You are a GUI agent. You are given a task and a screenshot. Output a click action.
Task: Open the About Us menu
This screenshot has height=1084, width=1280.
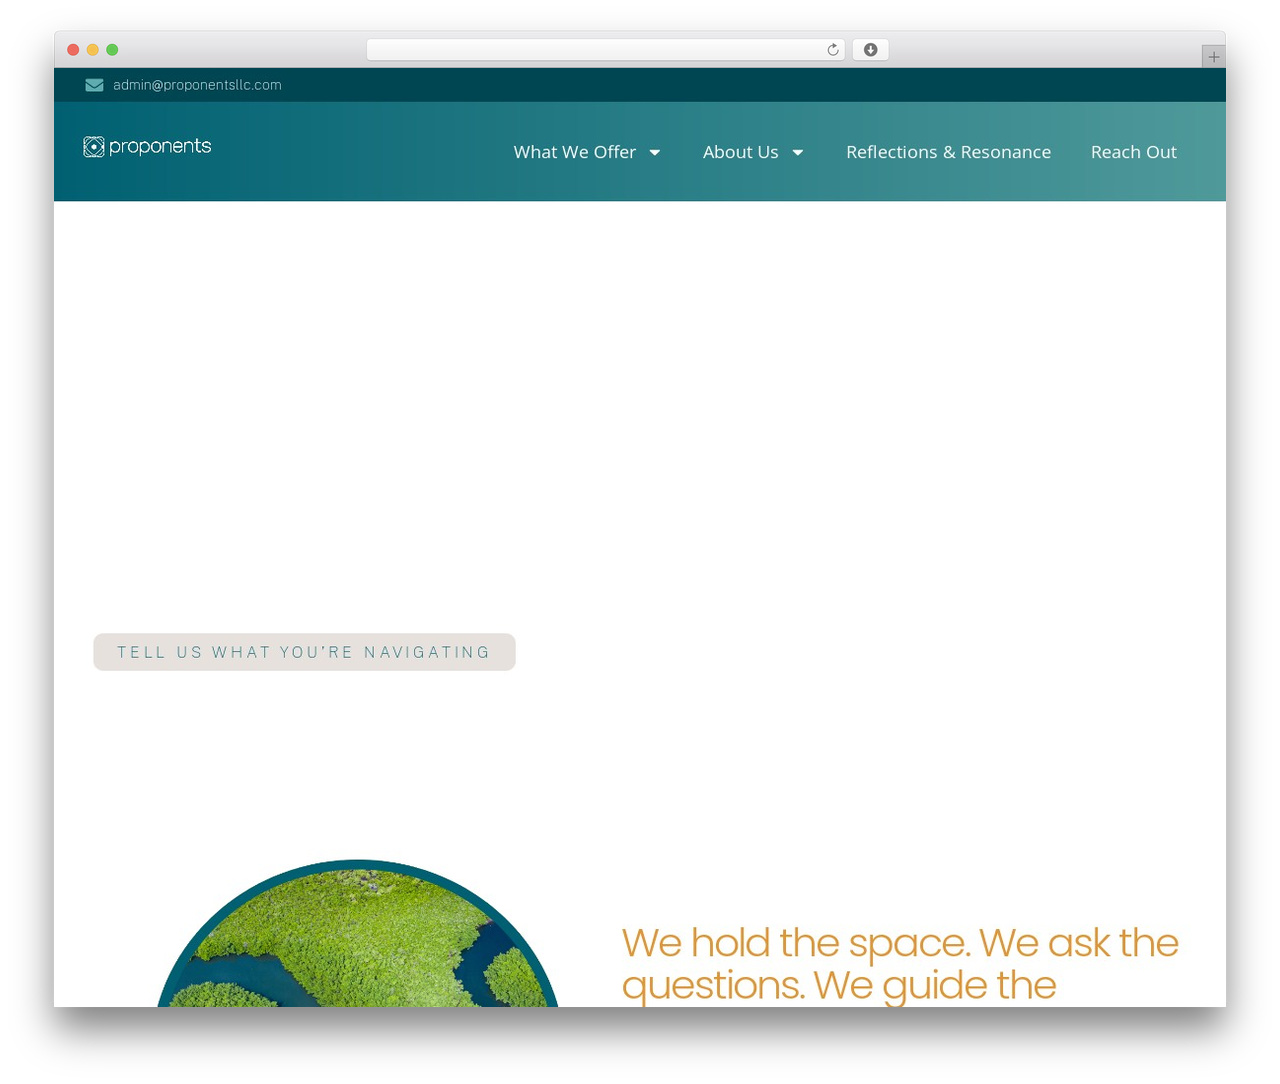coord(740,152)
